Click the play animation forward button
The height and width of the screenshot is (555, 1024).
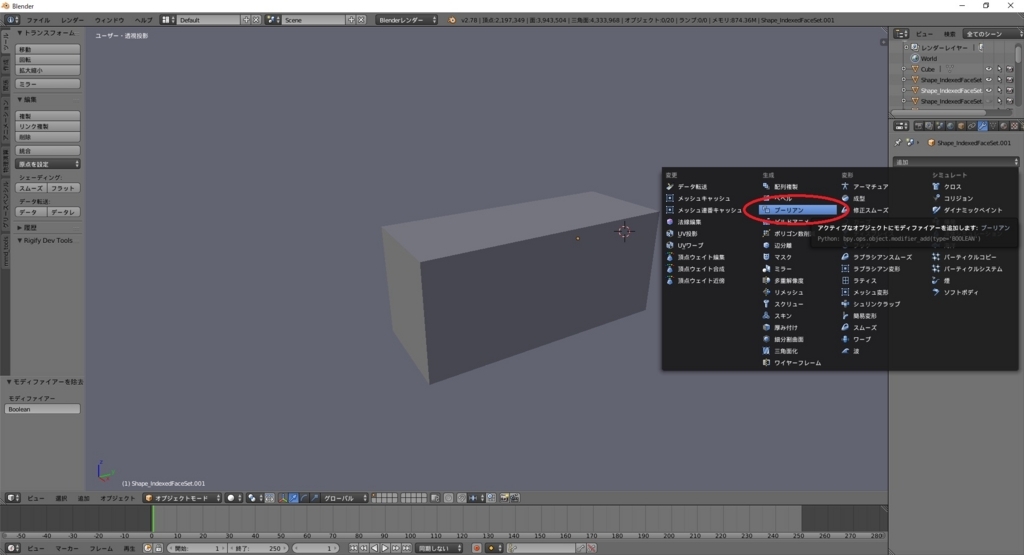click(385, 548)
